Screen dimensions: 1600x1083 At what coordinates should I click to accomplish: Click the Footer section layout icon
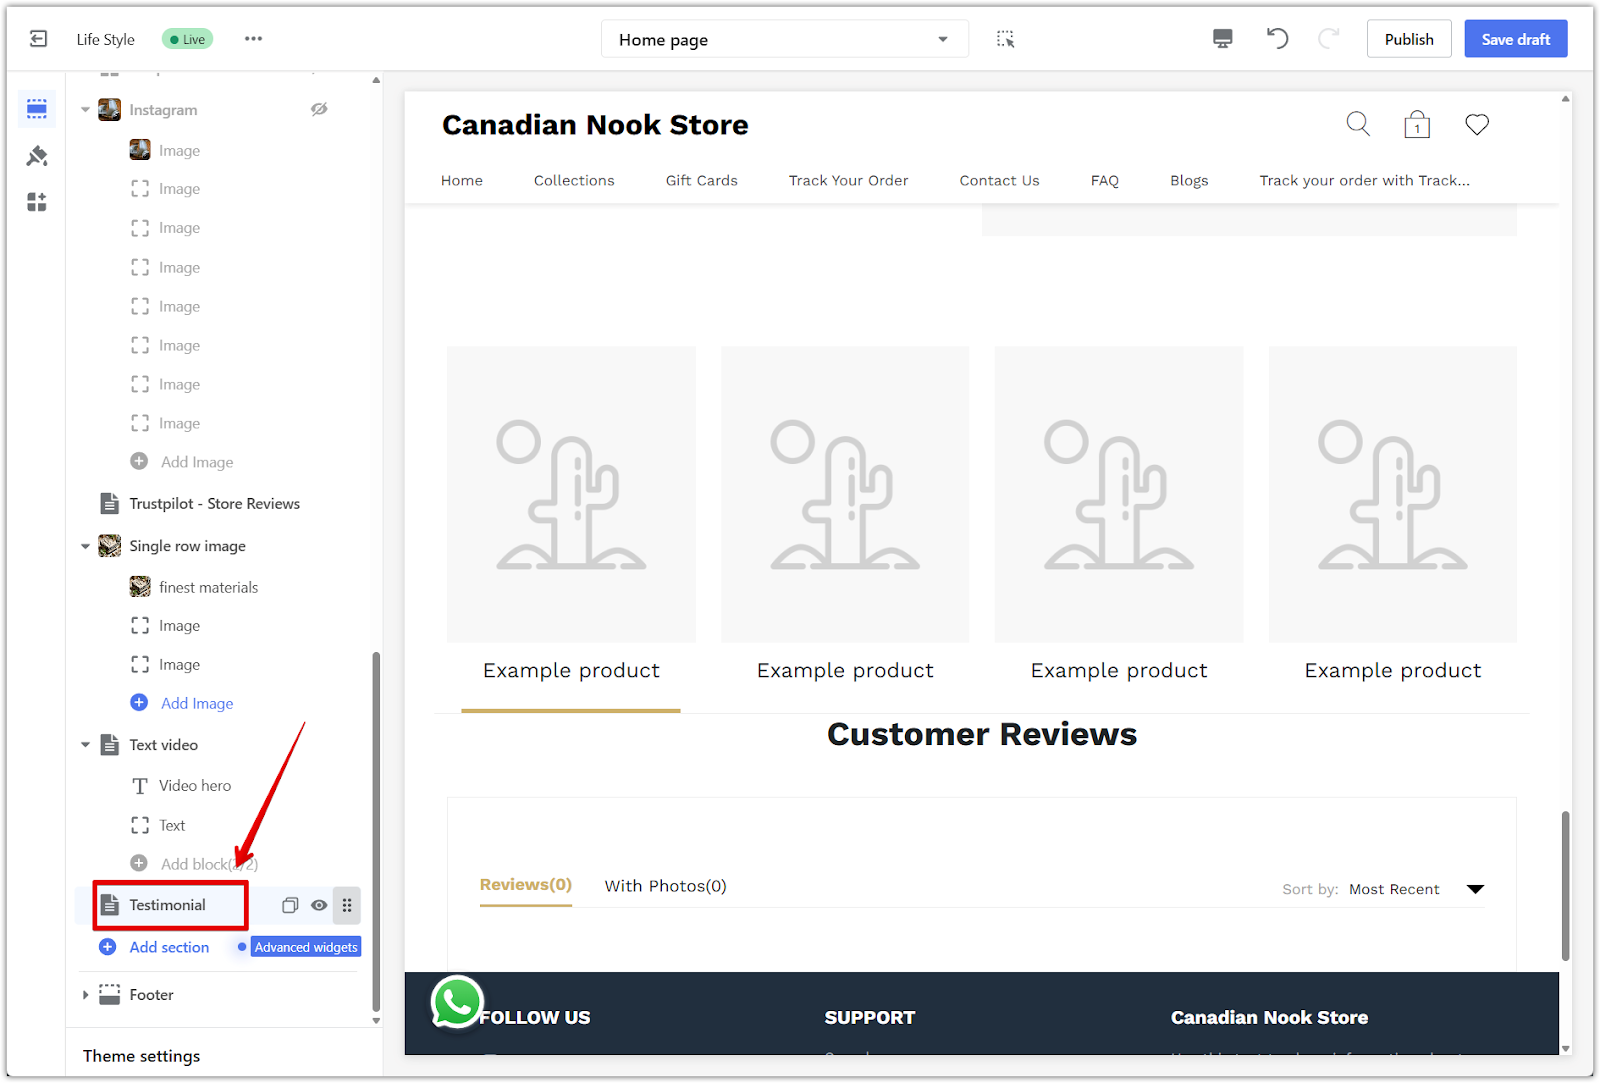pos(109,994)
